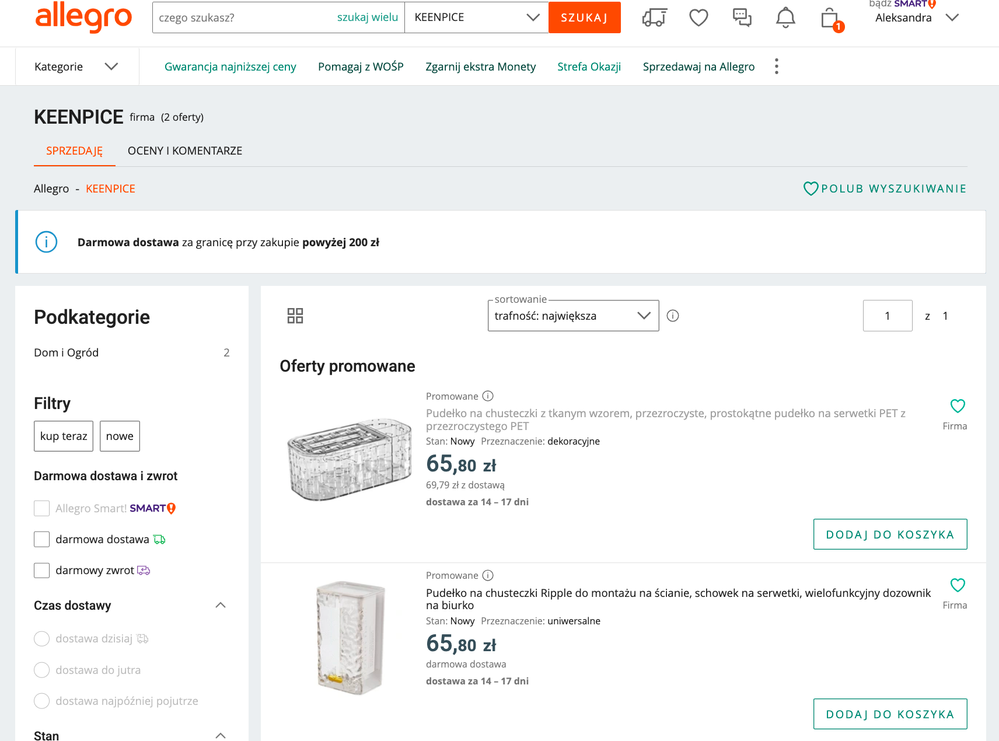Select dostawa dzisiaj radio option
This screenshot has height=741, width=999.
coord(41,638)
